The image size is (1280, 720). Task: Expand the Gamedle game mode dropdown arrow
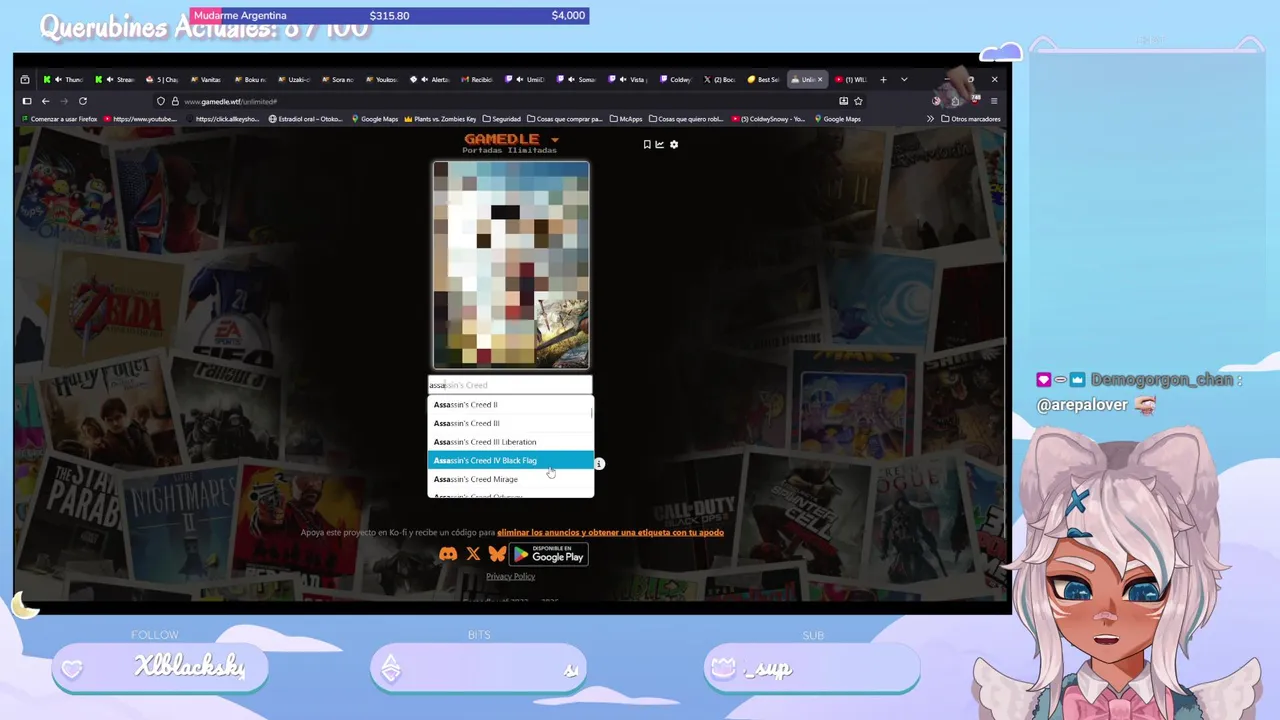(x=555, y=140)
